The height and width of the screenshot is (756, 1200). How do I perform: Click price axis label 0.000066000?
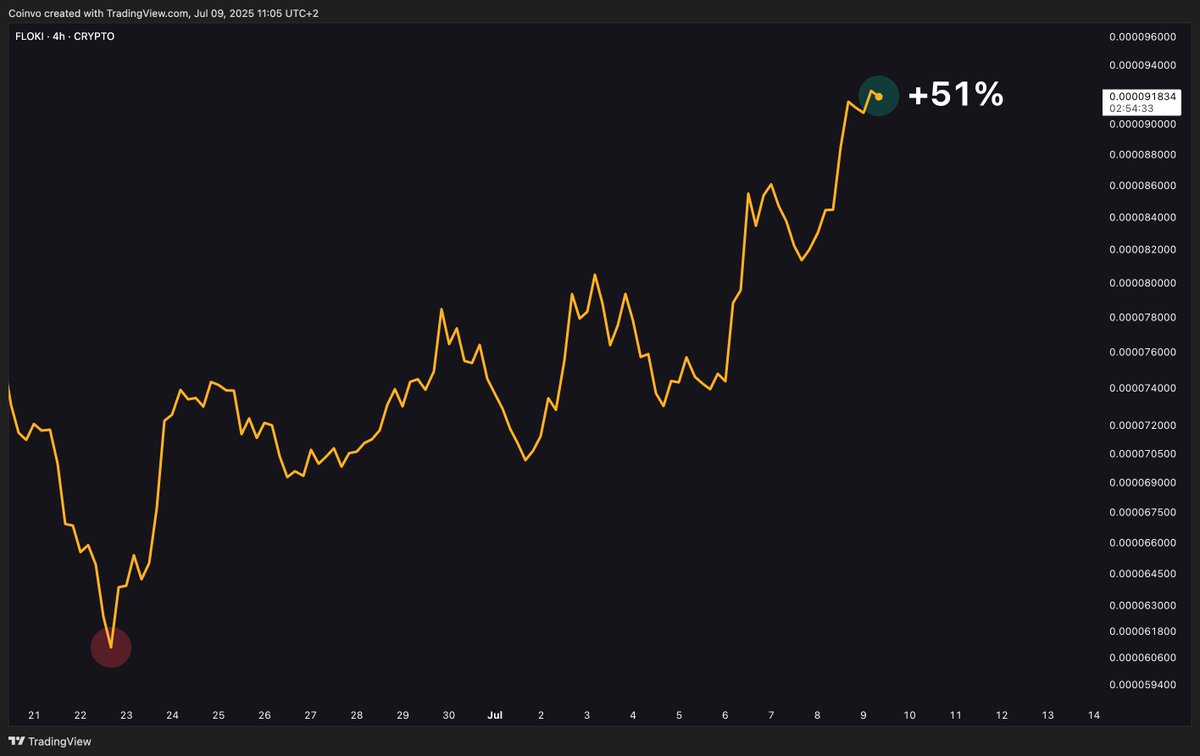[x=1145, y=542]
